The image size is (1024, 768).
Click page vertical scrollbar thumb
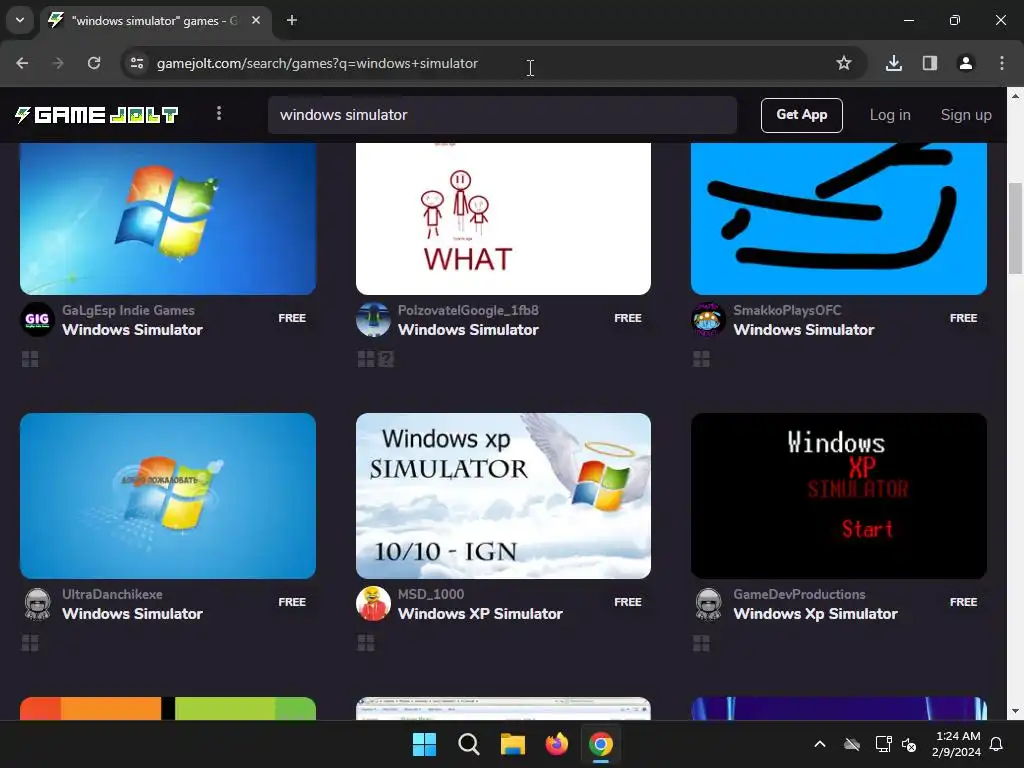point(1015,229)
